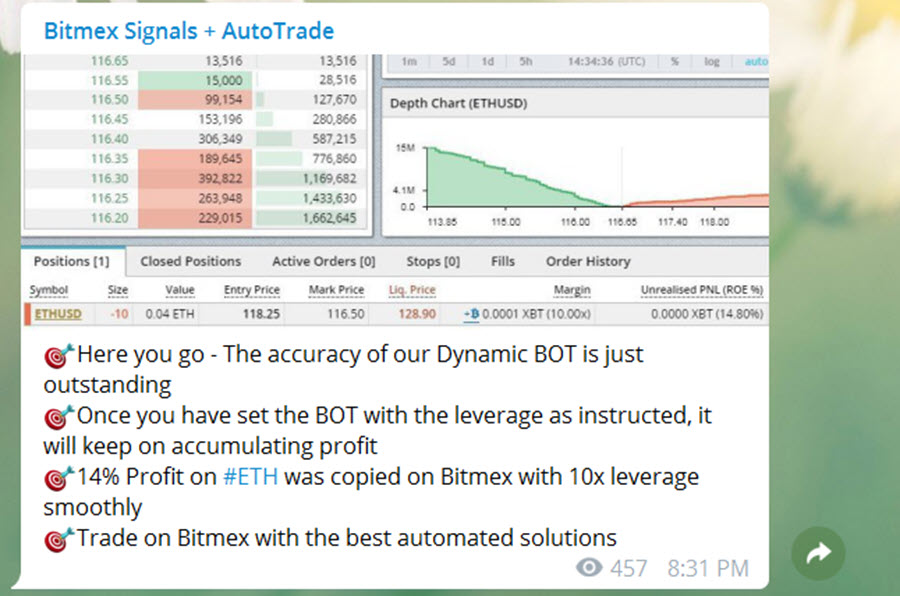Select the 5d chart range
This screenshot has height=596, width=900.
click(x=449, y=61)
